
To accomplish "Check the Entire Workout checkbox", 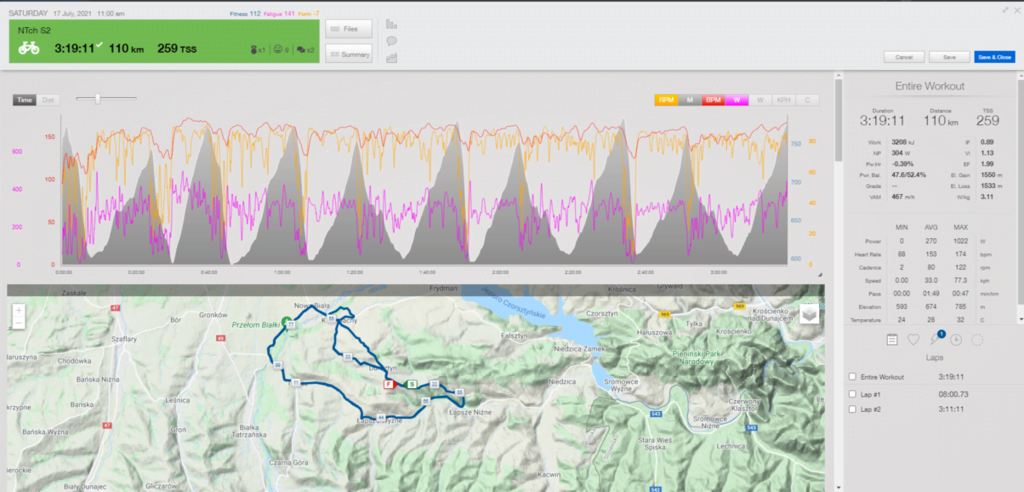I will (852, 377).
